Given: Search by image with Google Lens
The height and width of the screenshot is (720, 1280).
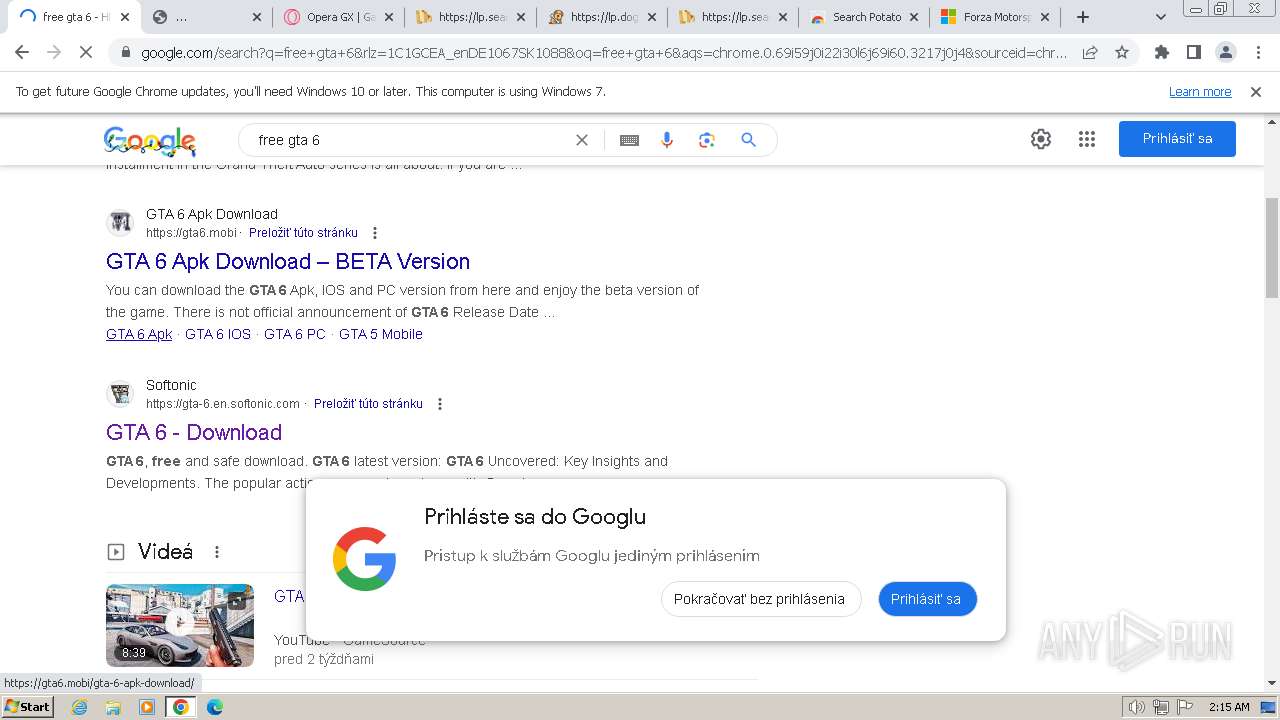Looking at the screenshot, I should (x=707, y=140).
